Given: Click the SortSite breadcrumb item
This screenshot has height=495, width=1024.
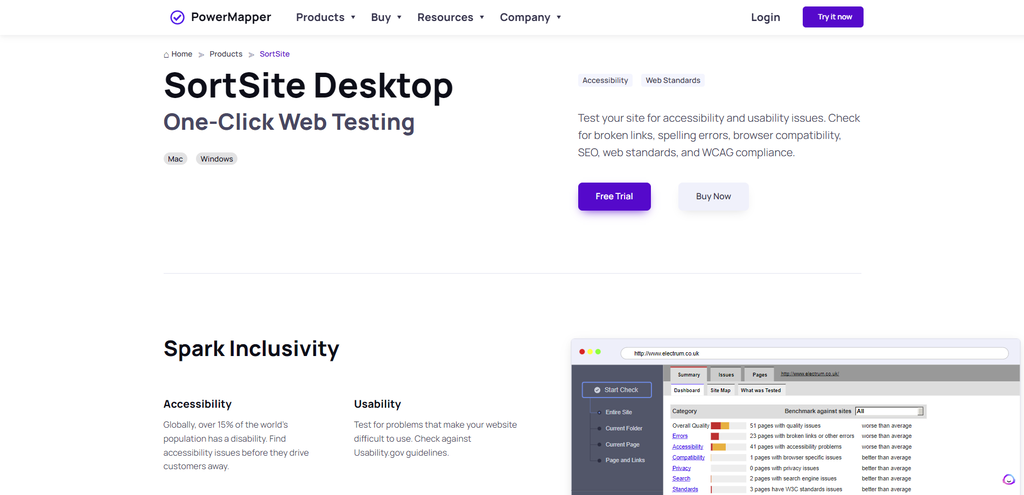Looking at the screenshot, I should pyautogui.click(x=274, y=54).
